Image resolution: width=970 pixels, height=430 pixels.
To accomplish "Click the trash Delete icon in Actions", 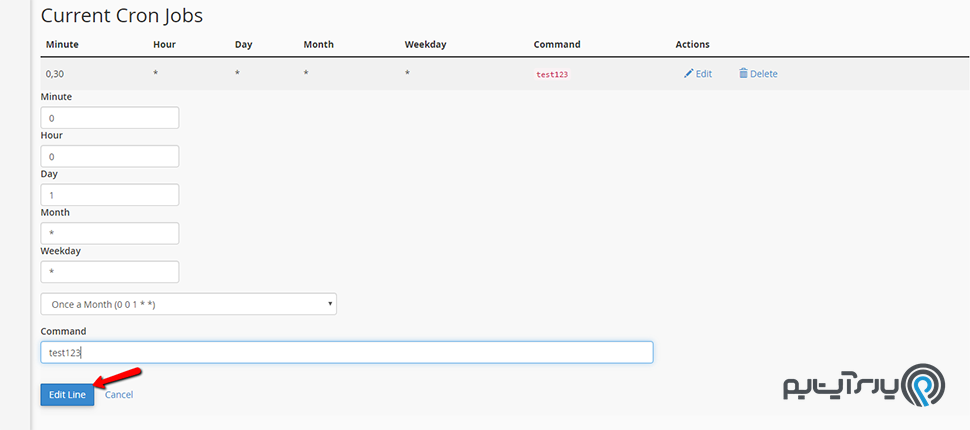I will point(743,74).
